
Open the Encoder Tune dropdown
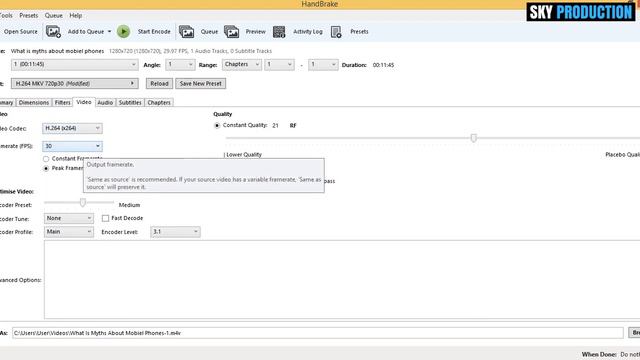[69, 218]
